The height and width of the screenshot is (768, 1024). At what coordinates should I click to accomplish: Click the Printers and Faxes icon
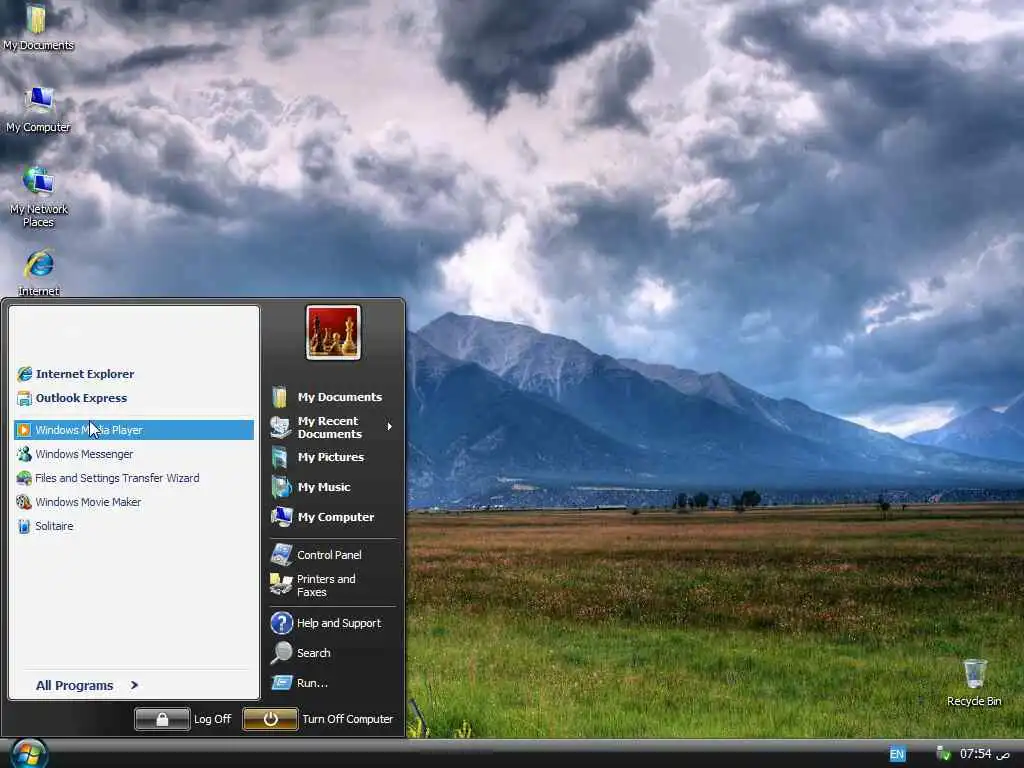281,584
